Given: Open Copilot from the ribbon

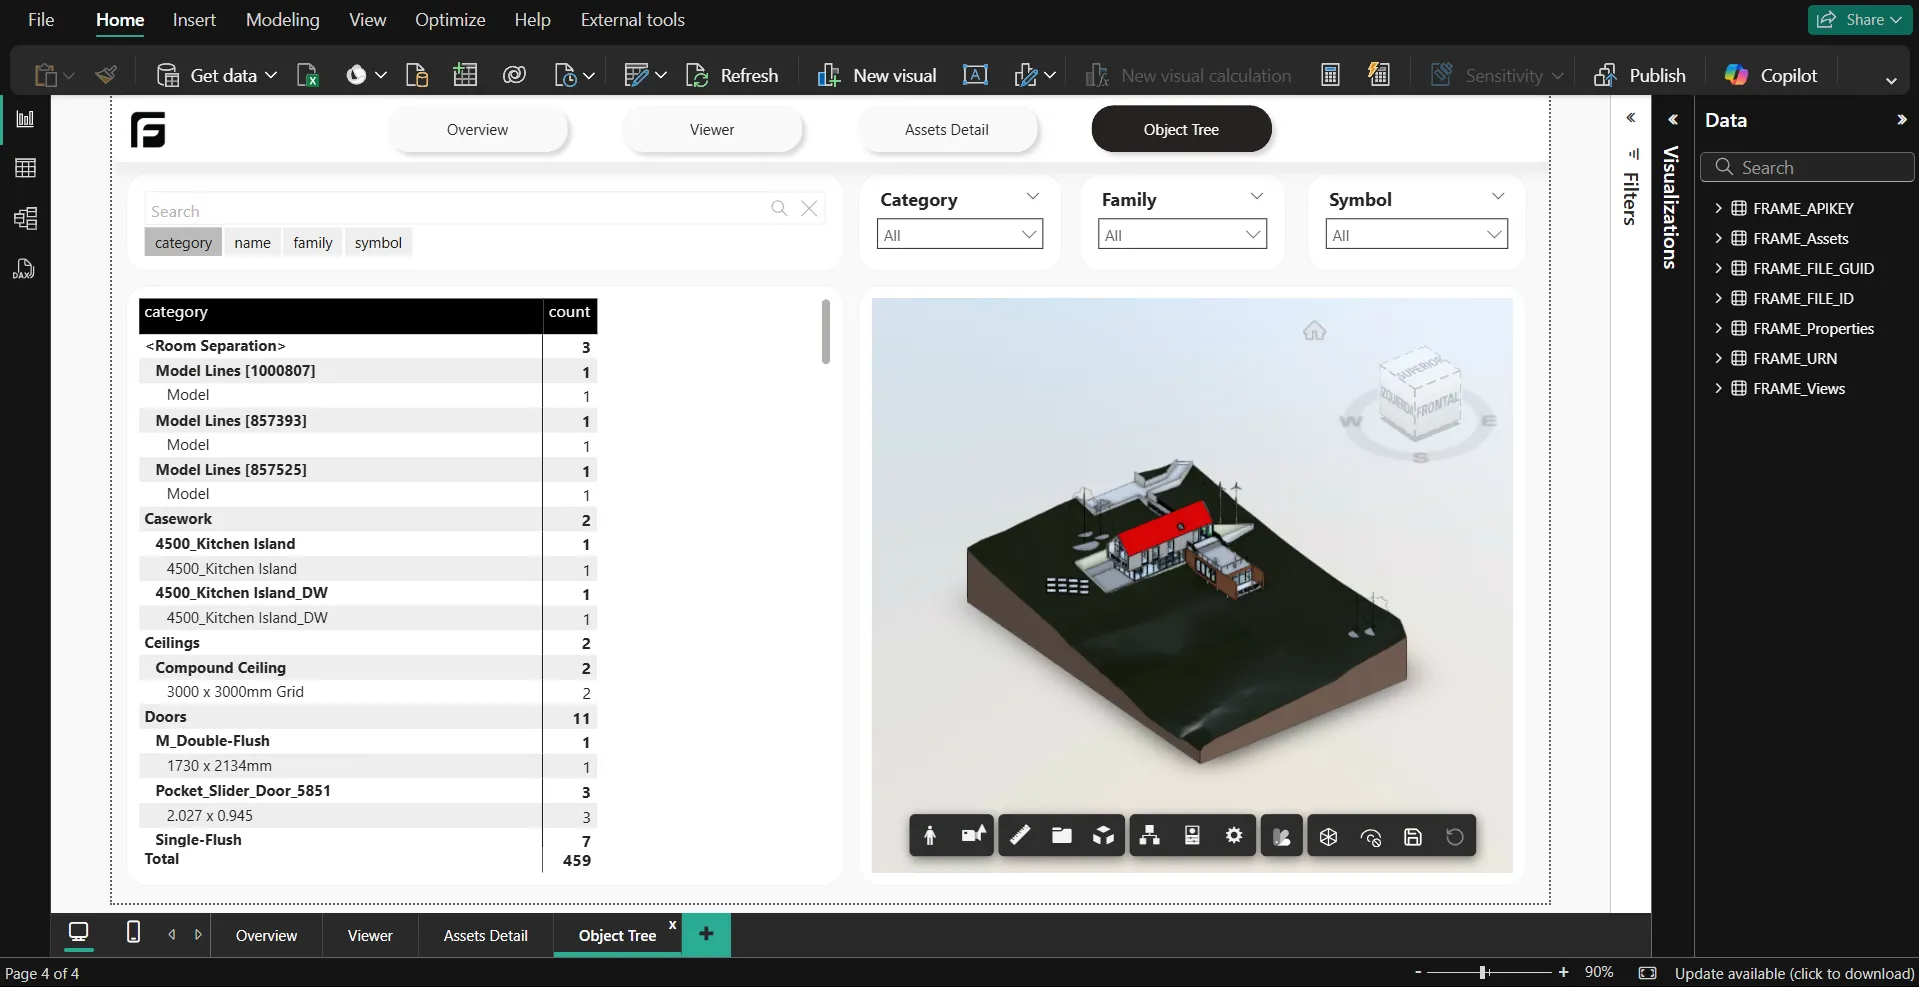Looking at the screenshot, I should pyautogui.click(x=1771, y=75).
